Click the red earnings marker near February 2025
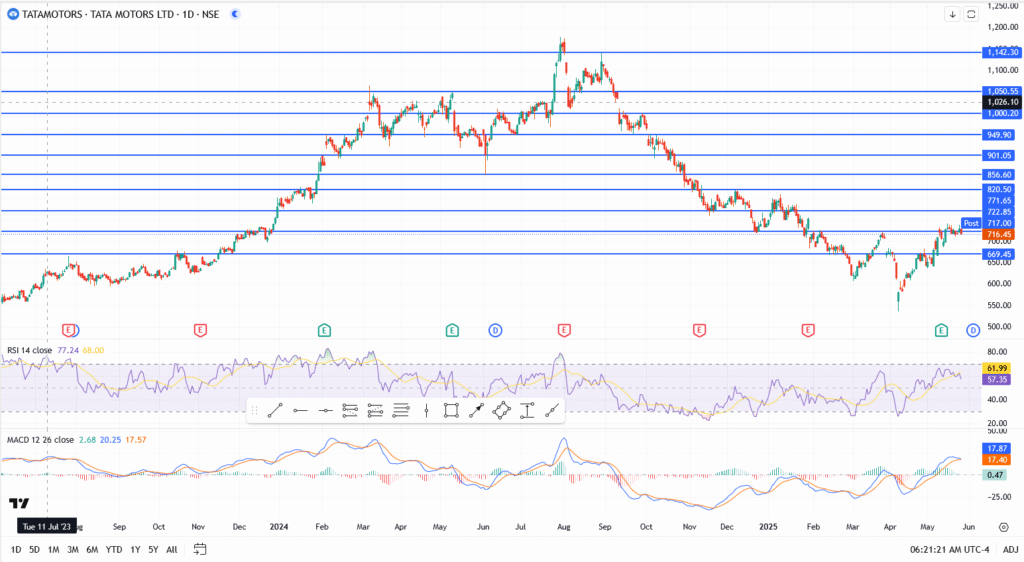Image resolution: width=1024 pixels, height=562 pixels. [x=808, y=330]
